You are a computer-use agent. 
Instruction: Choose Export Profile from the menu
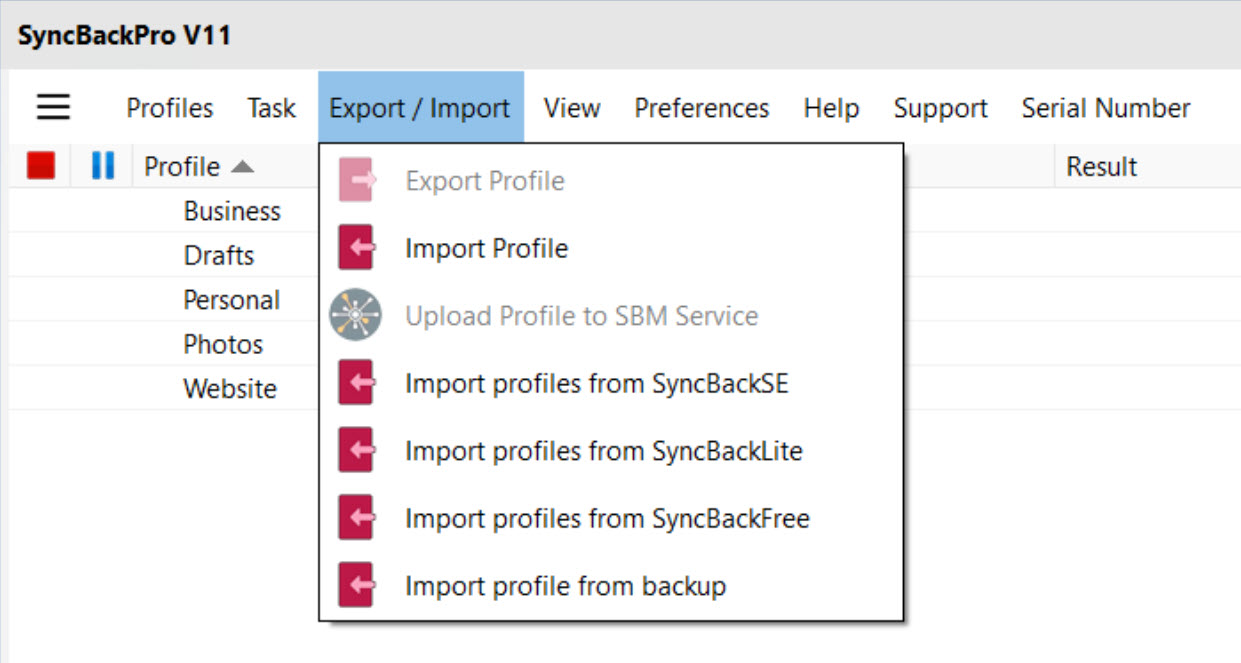click(x=611, y=181)
